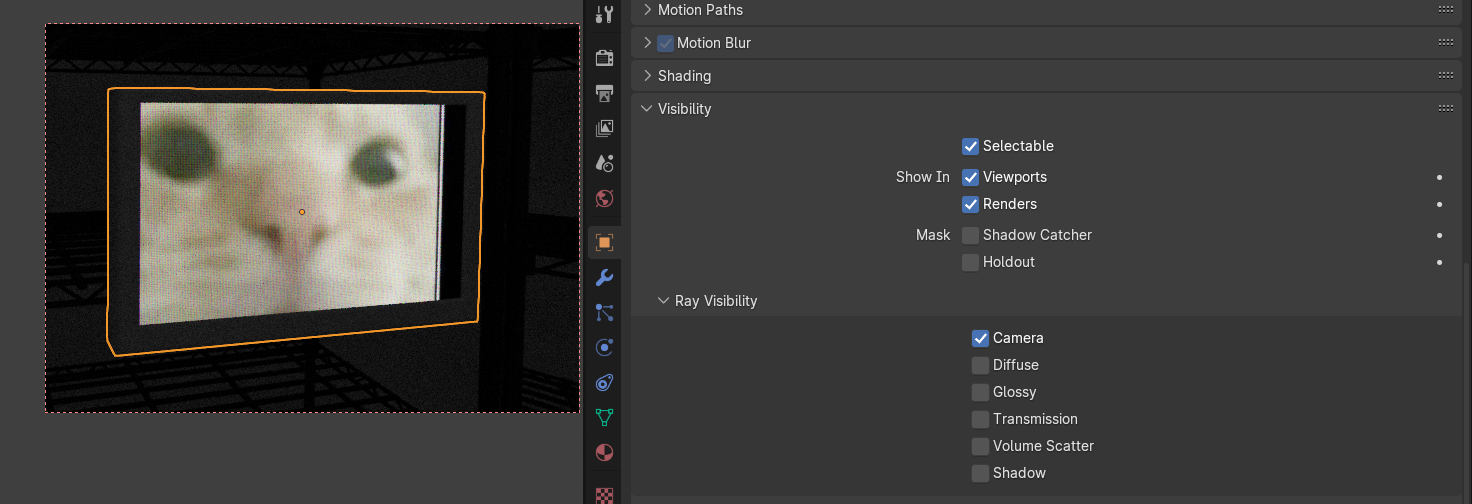The image size is (1472, 504).
Task: Select the Object properties tab
Action: click(x=604, y=242)
